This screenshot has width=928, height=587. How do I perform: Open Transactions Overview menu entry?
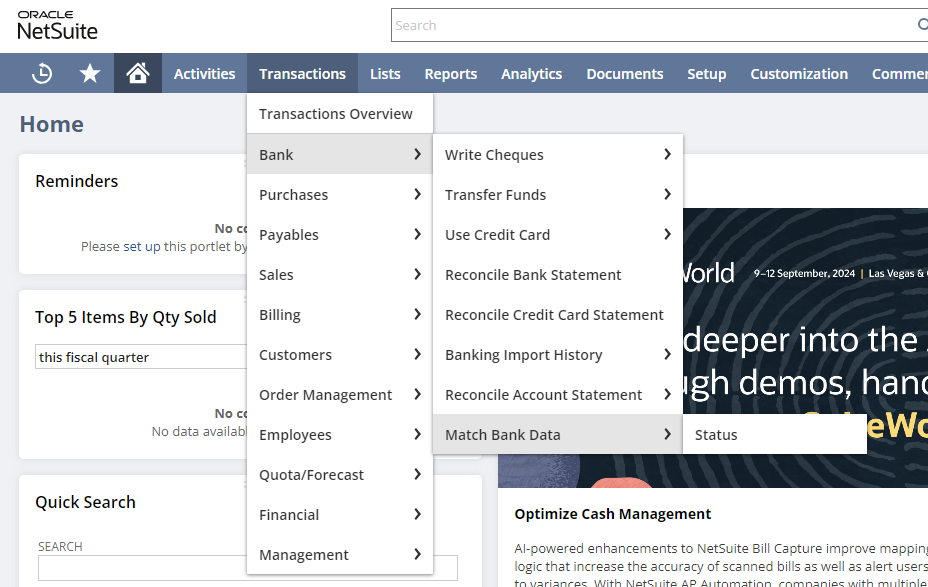[x=336, y=114]
